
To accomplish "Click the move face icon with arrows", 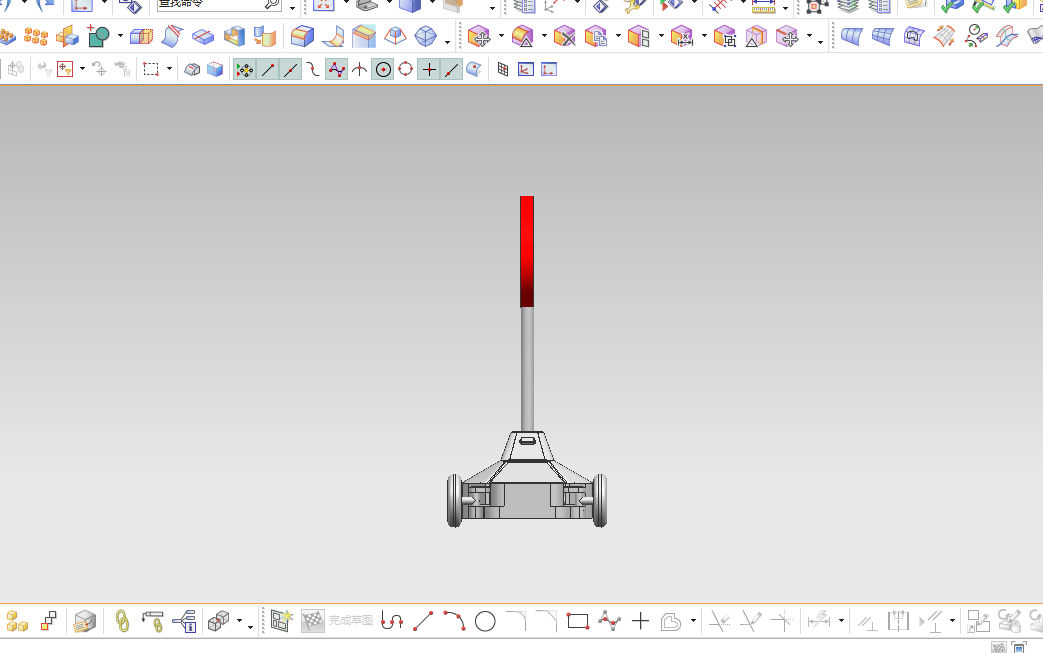I will 479,37.
